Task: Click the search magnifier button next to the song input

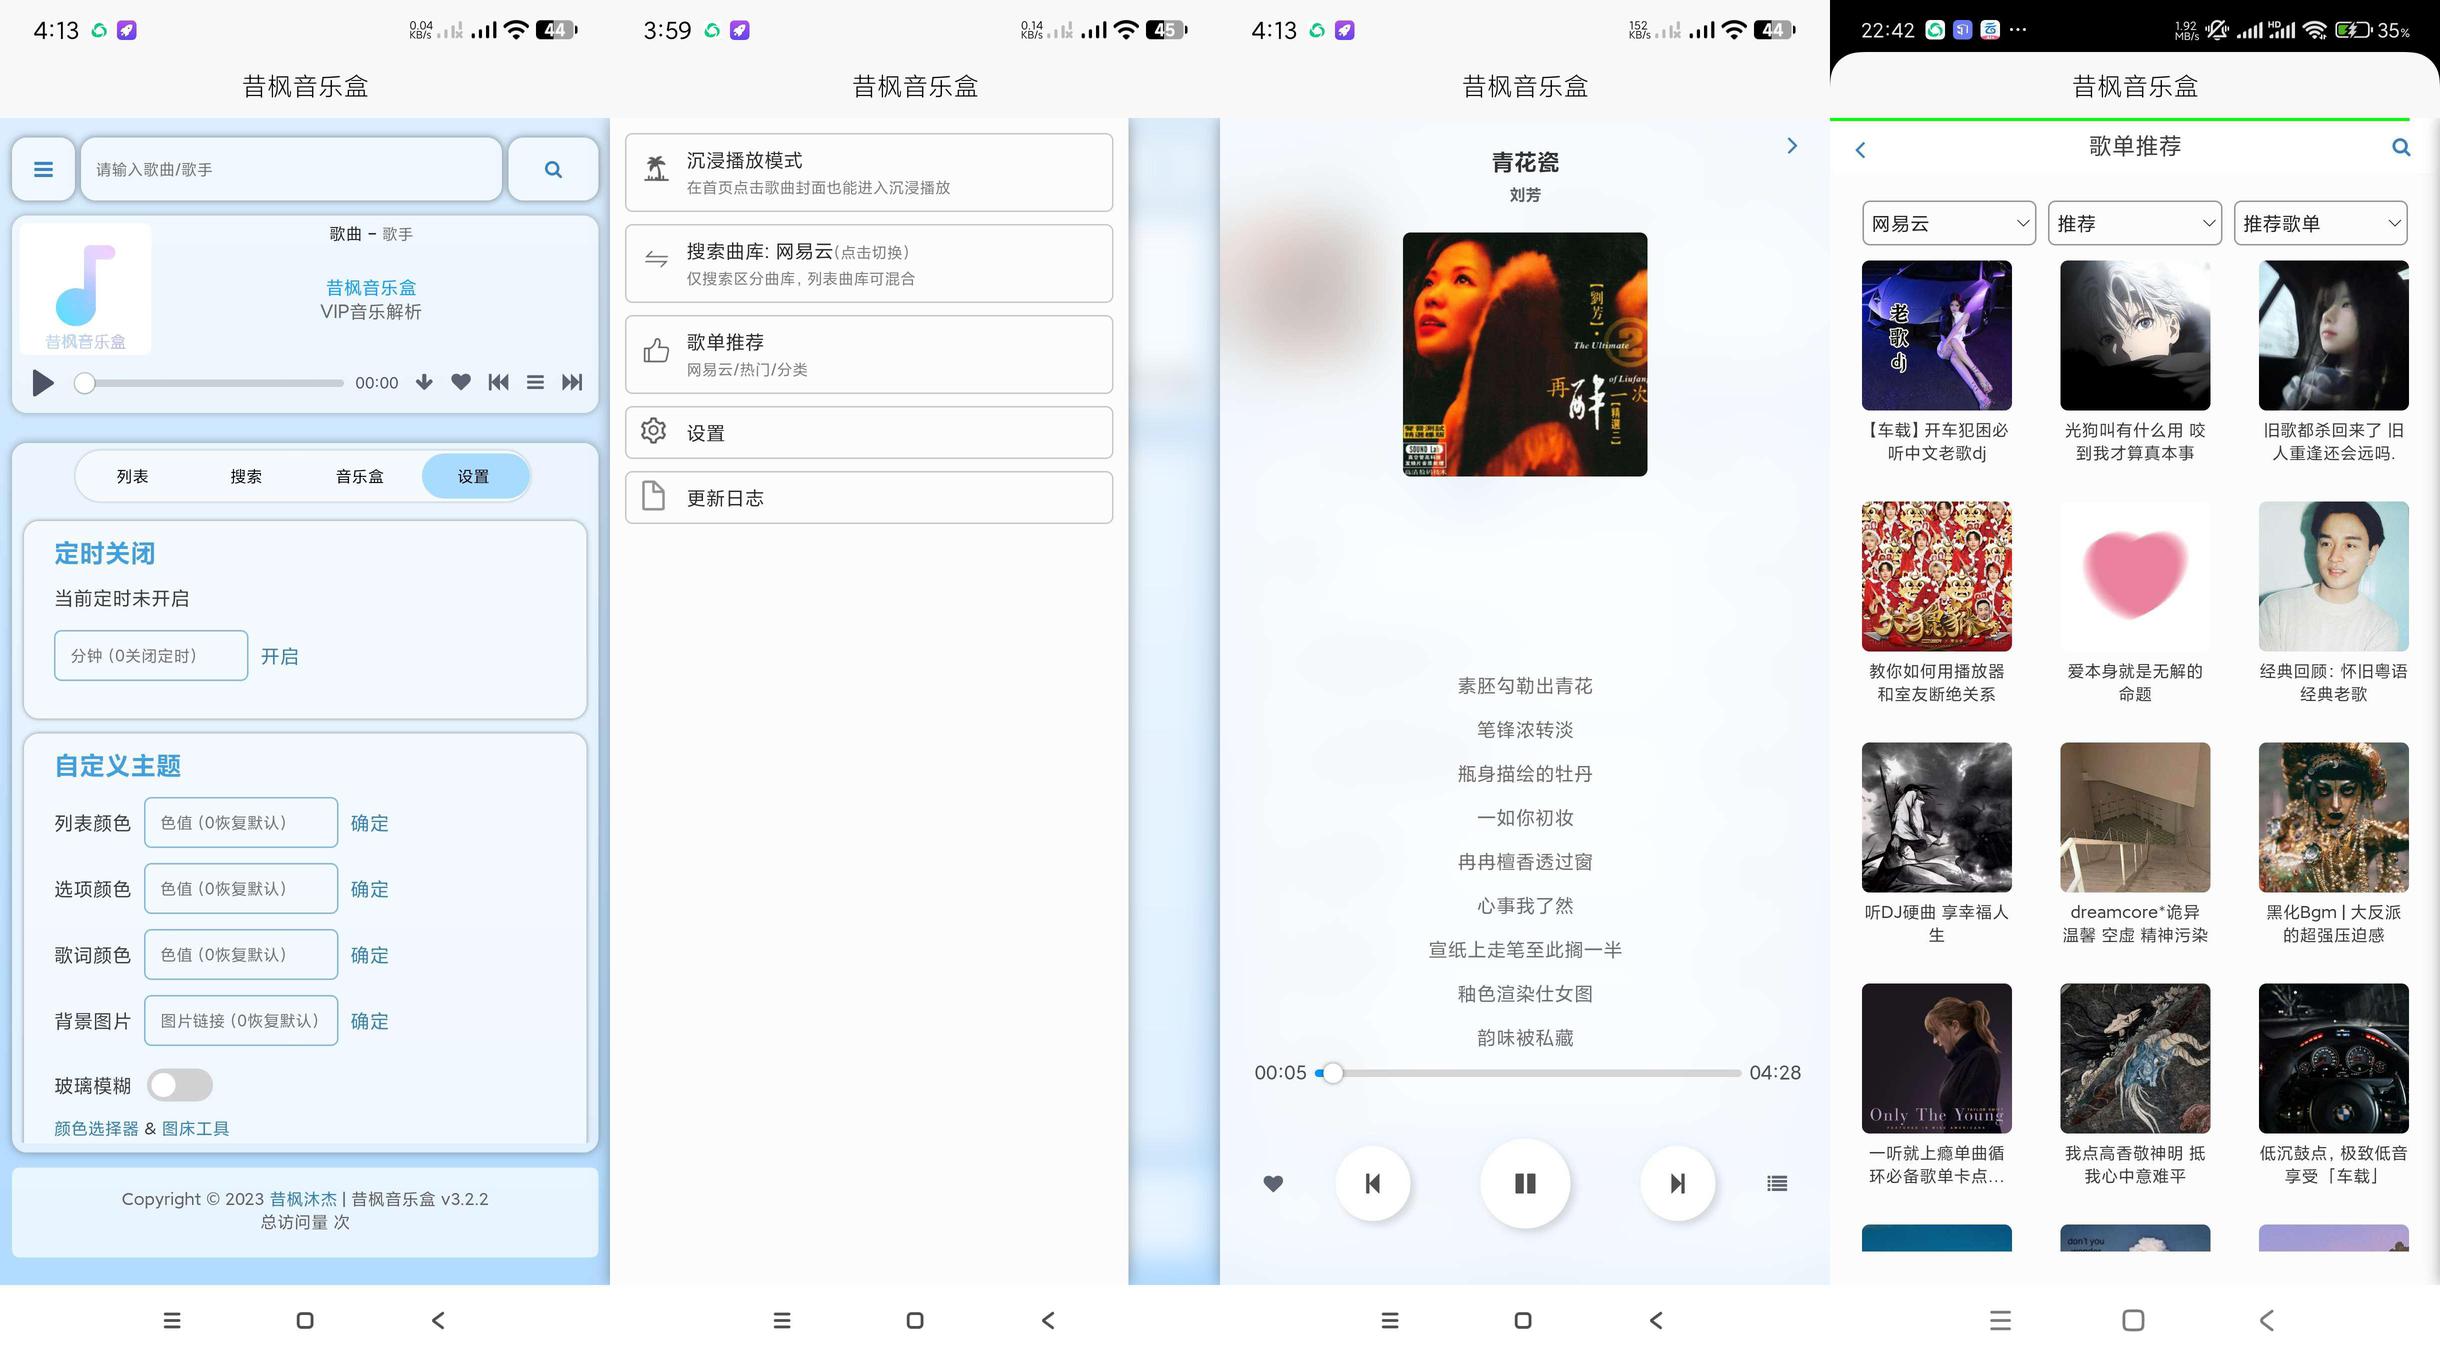Action: (553, 169)
